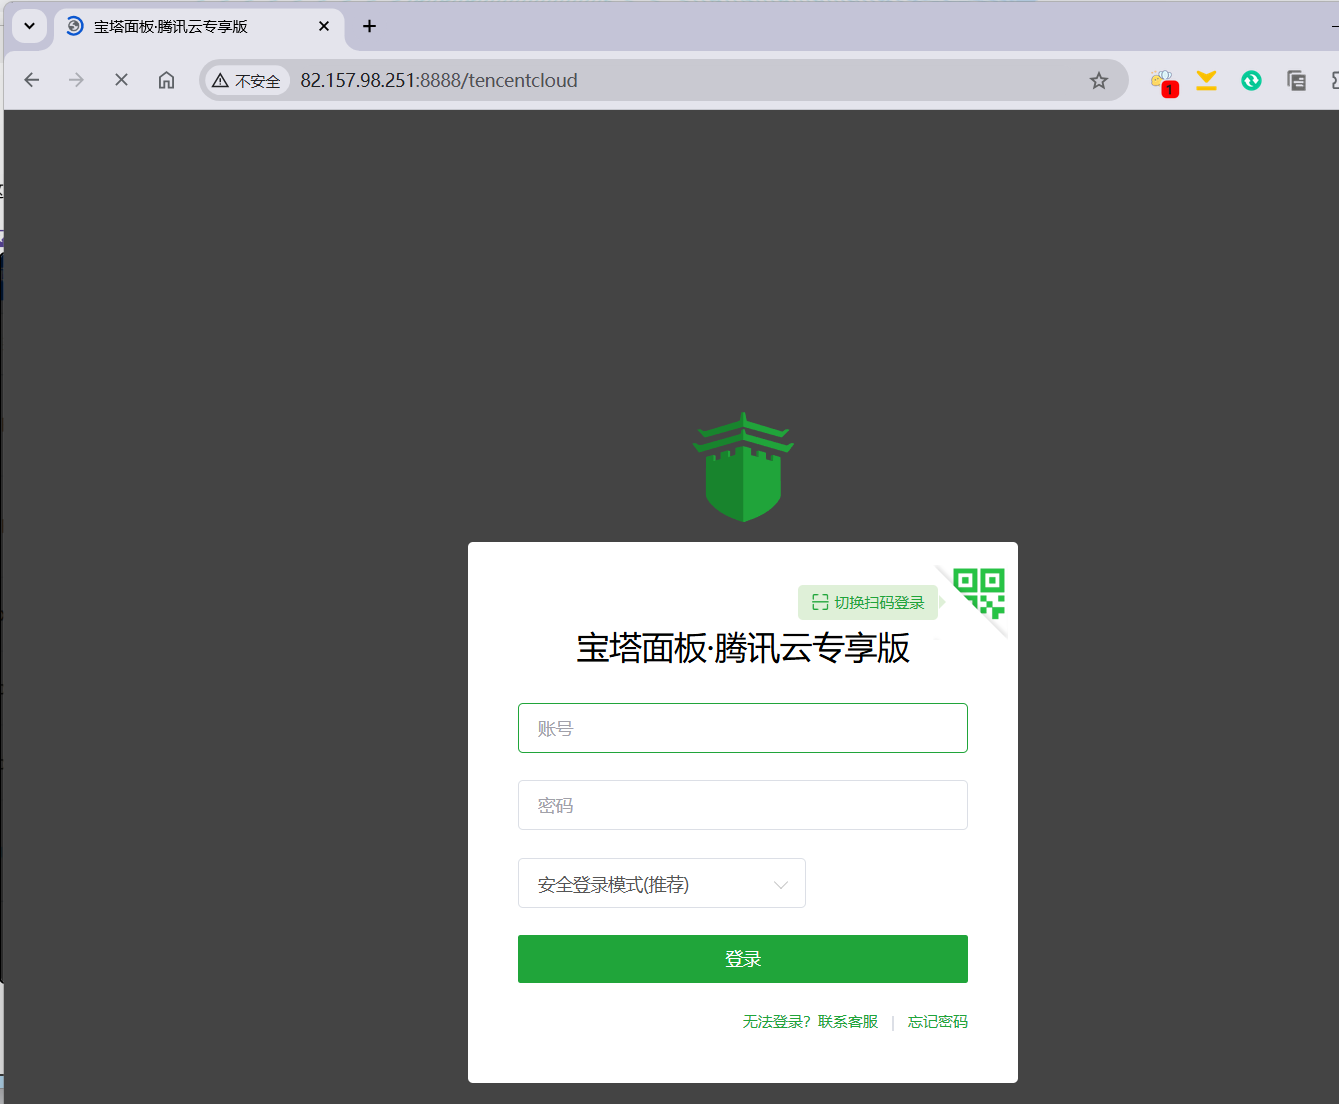Screen dimensions: 1339x1104
Task: Click the switch to scan-code login tooltip
Action: (868, 602)
